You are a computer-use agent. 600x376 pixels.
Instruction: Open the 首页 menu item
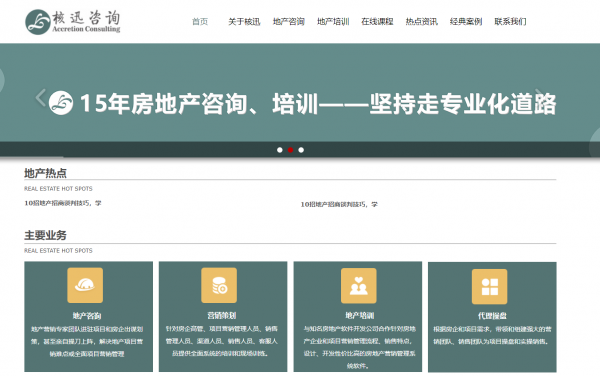click(x=200, y=21)
